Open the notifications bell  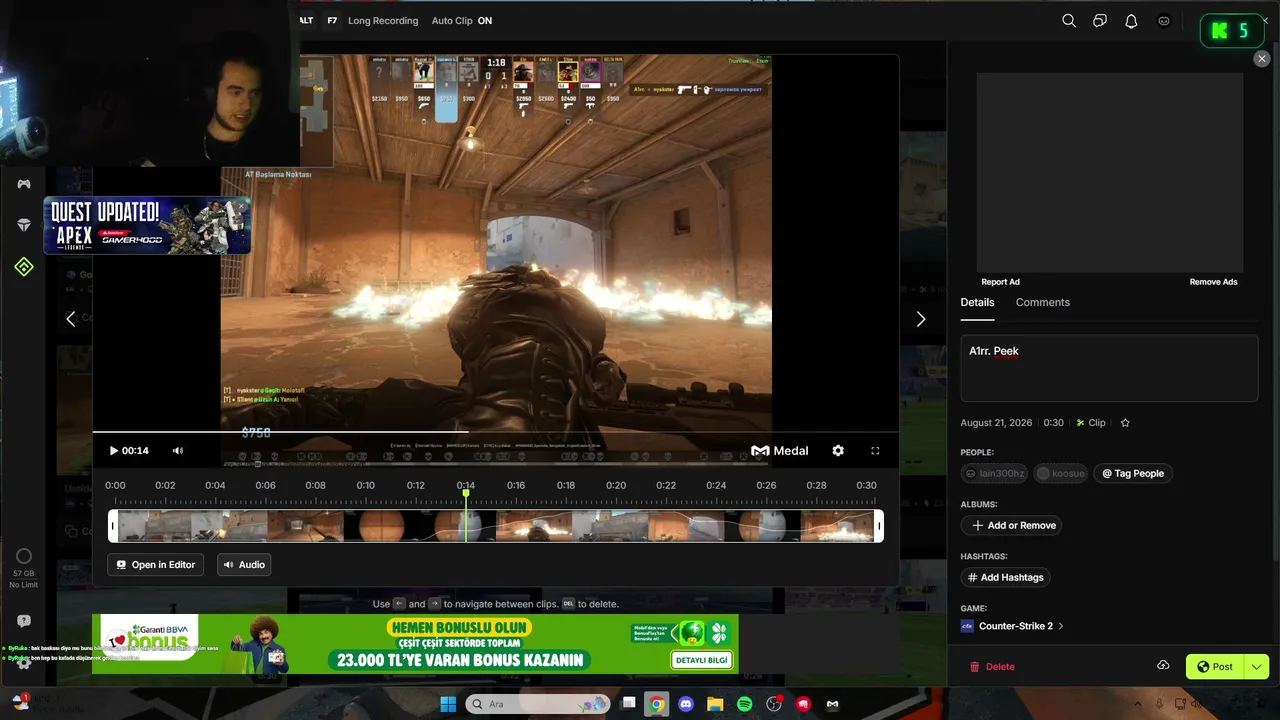pos(1131,21)
